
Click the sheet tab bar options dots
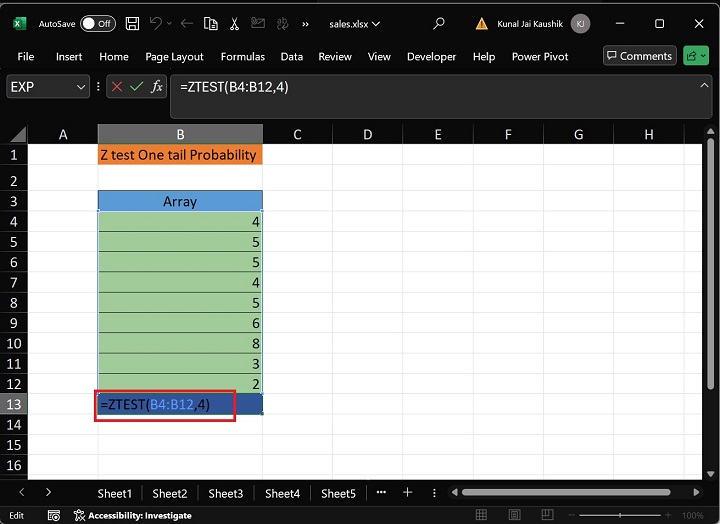click(434, 493)
